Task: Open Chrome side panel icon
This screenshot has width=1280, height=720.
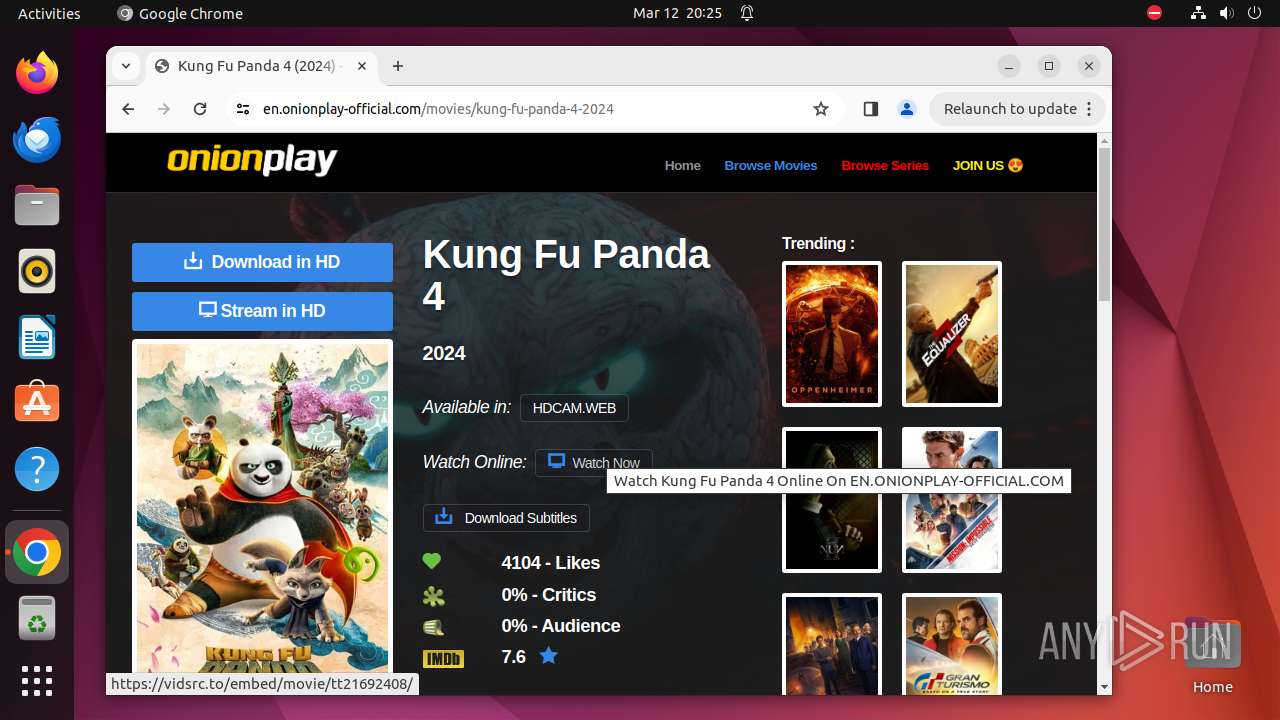Action: pyautogui.click(x=870, y=109)
